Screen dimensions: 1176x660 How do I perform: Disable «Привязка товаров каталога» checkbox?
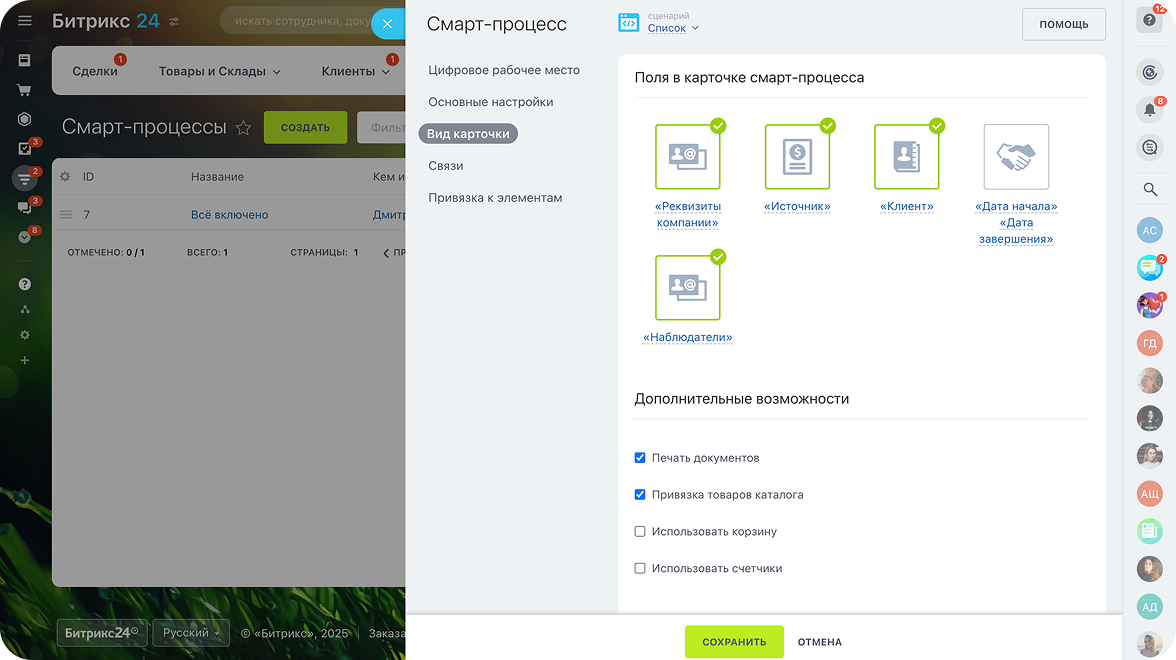[x=640, y=495]
